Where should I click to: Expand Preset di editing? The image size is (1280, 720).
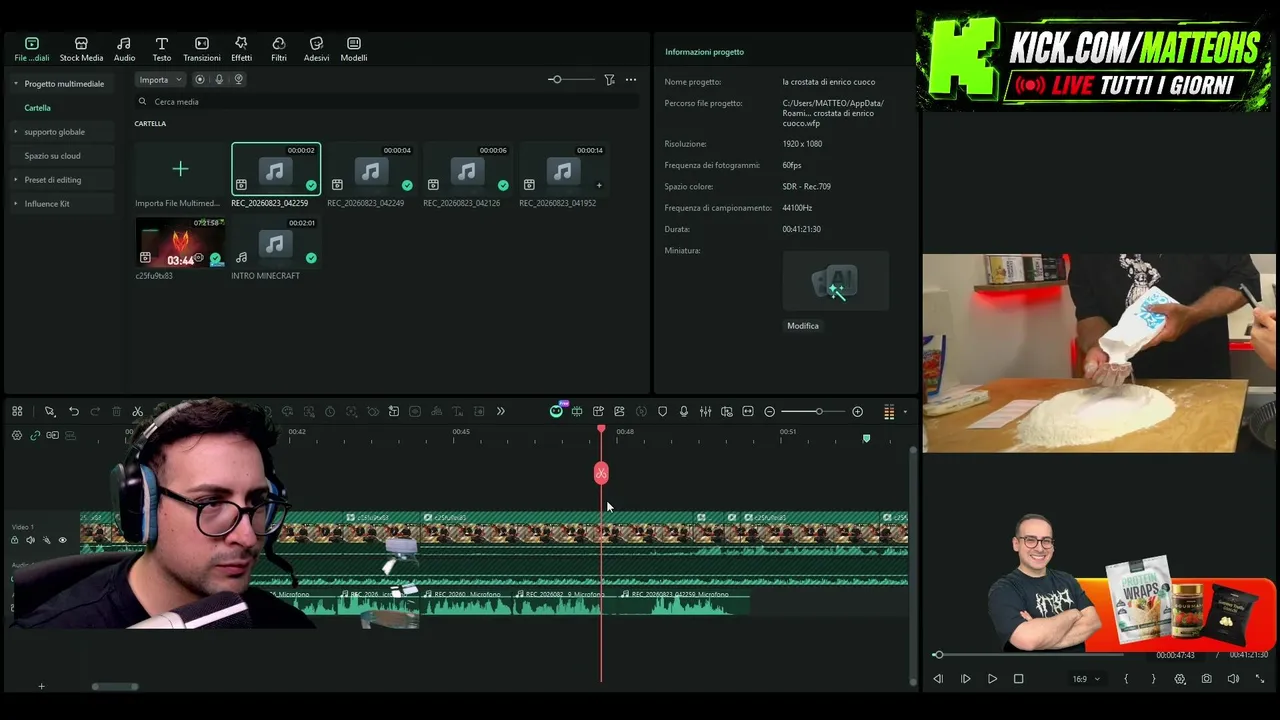15,180
